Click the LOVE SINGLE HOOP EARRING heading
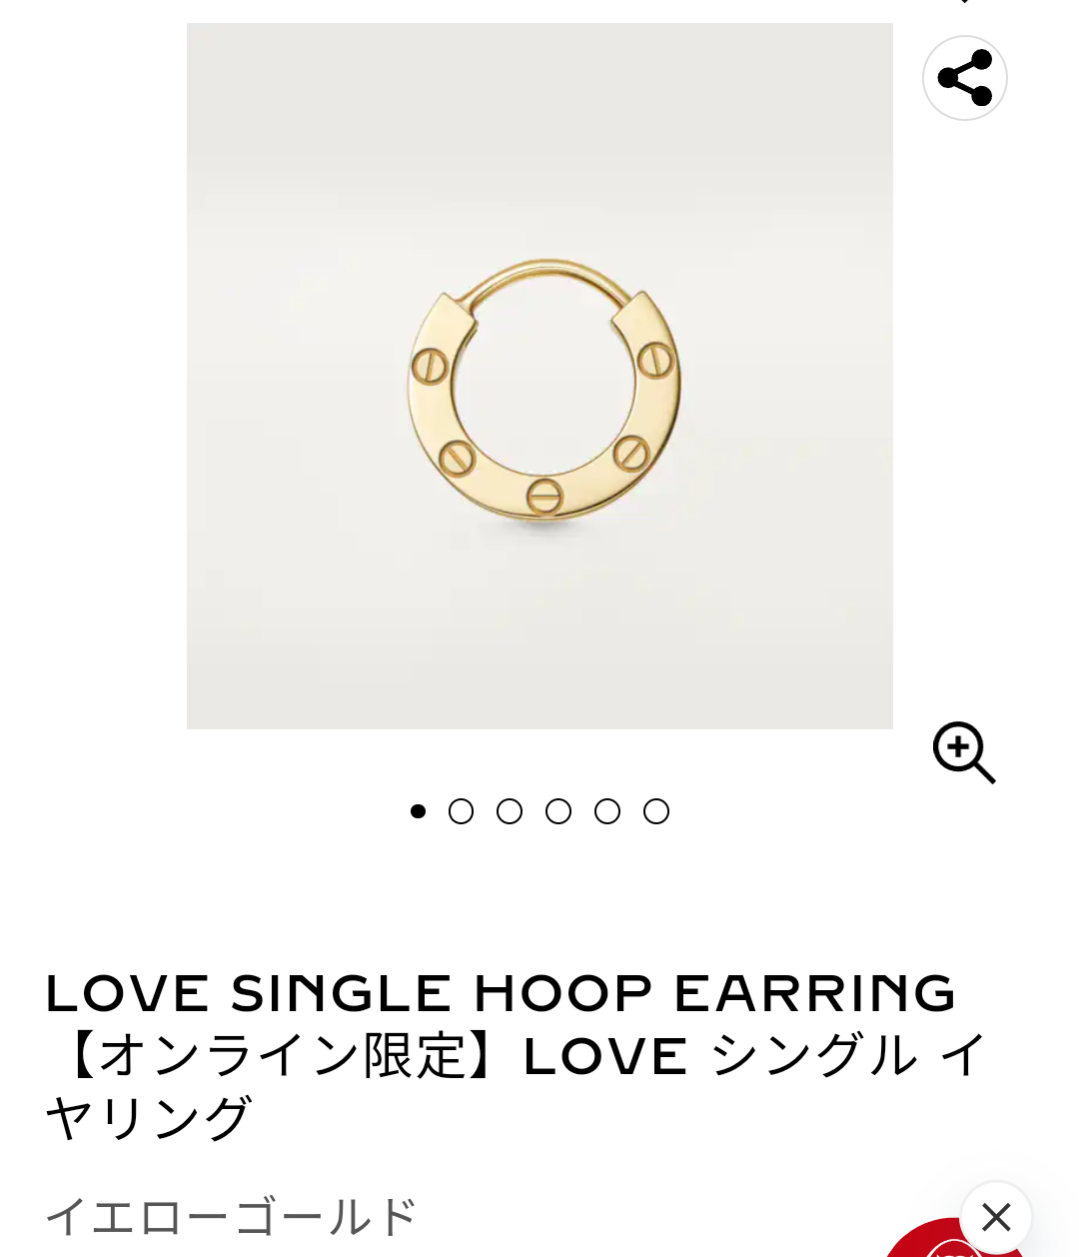Viewport: 1079px width, 1257px height. pos(500,993)
